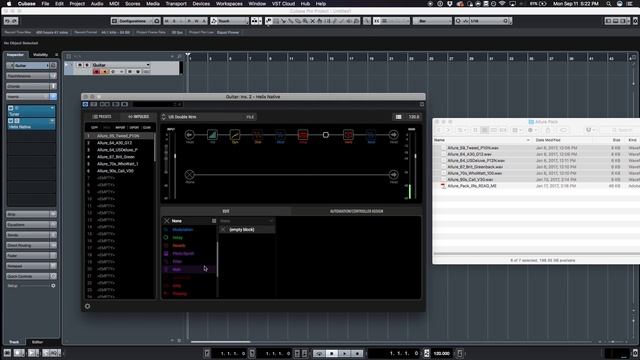Click the grid view icon beside tempo 120.0
640x360 pixels.
(398, 117)
